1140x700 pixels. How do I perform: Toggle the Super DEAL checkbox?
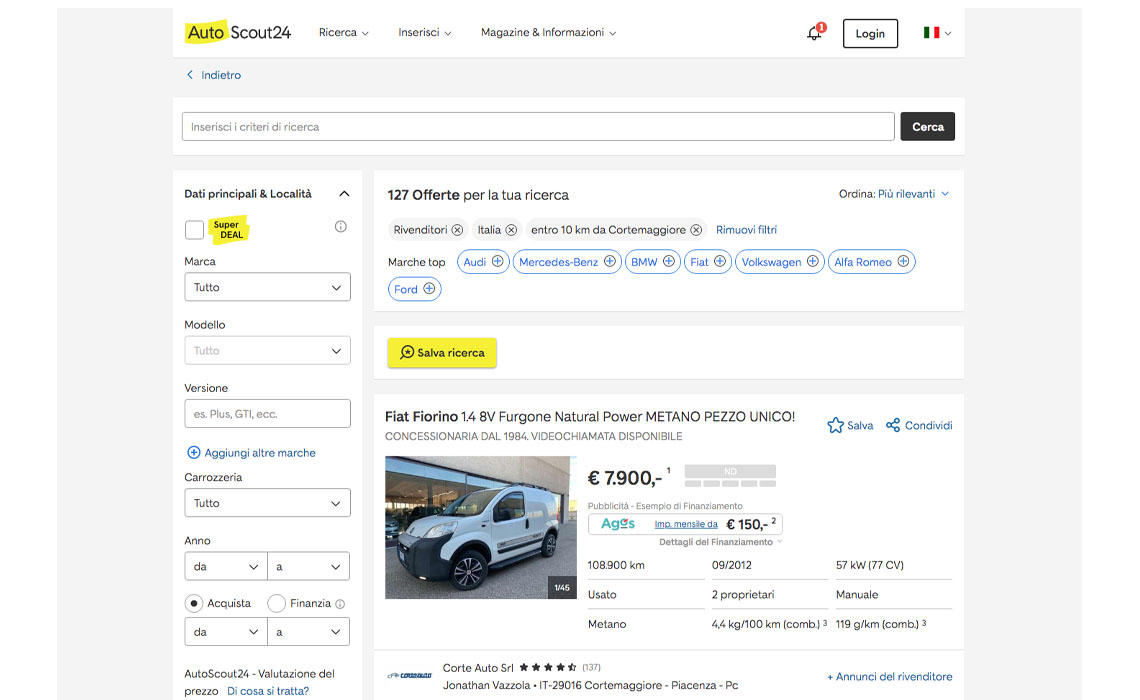pos(194,230)
